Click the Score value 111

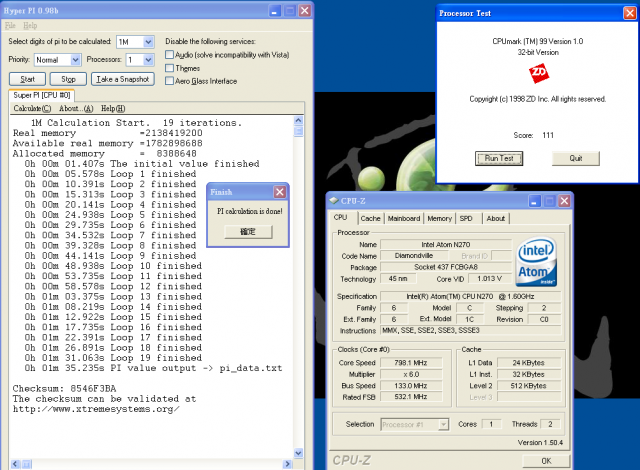click(548, 135)
